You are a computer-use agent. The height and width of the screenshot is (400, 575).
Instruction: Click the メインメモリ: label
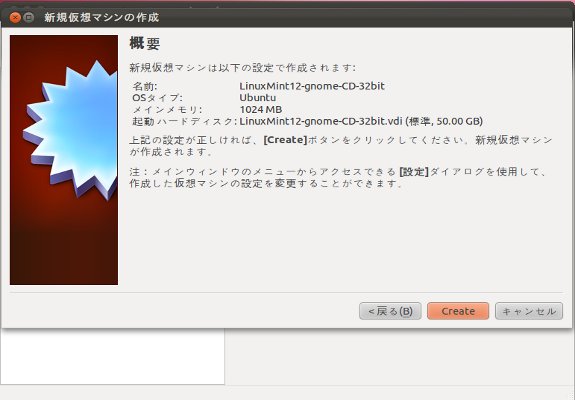pos(167,110)
